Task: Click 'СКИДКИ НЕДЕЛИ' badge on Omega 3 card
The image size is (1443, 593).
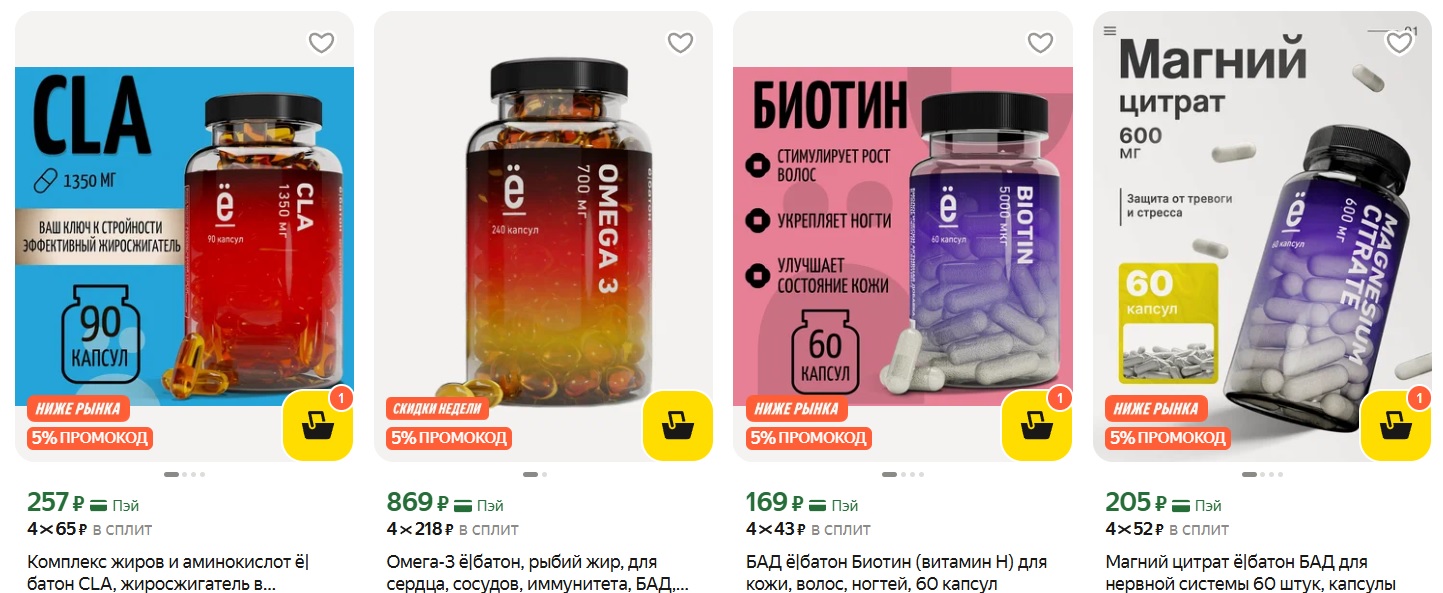Action: 437,409
